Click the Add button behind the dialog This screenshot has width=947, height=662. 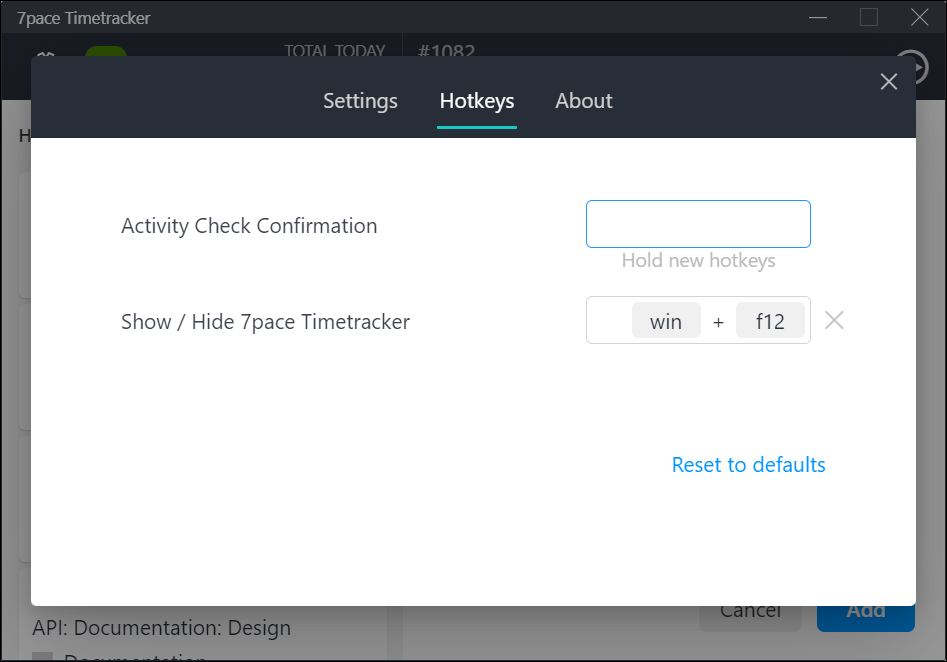coord(865,617)
